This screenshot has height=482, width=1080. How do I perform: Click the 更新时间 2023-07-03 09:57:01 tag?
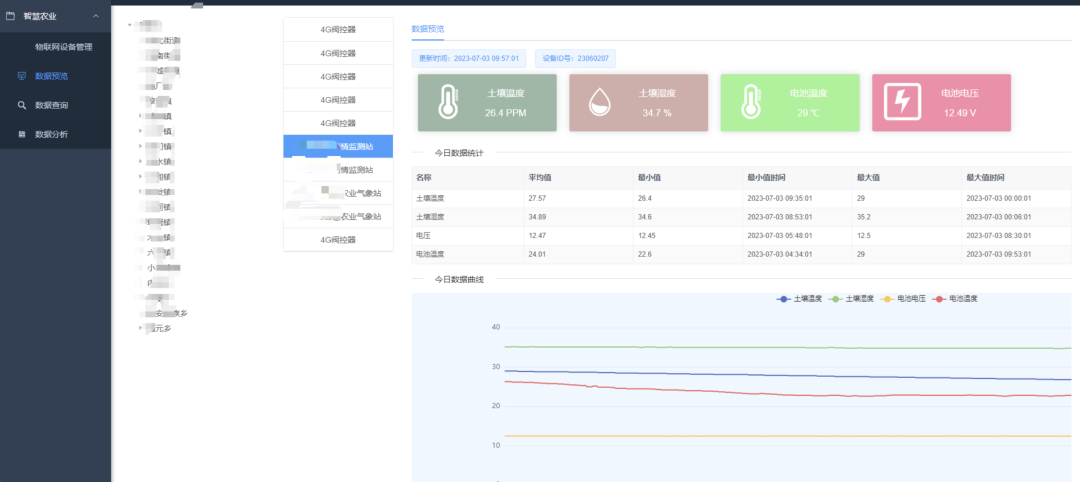[x=469, y=59]
